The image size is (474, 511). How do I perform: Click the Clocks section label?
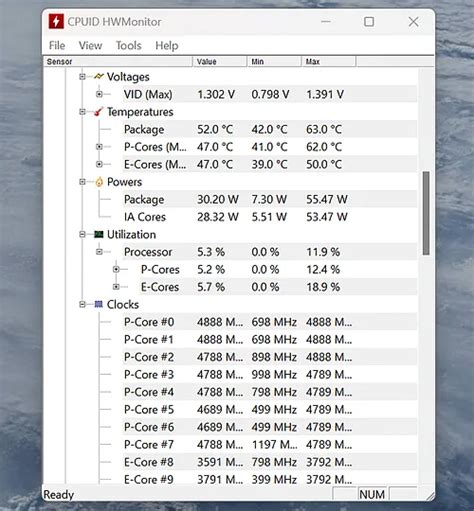(123, 305)
